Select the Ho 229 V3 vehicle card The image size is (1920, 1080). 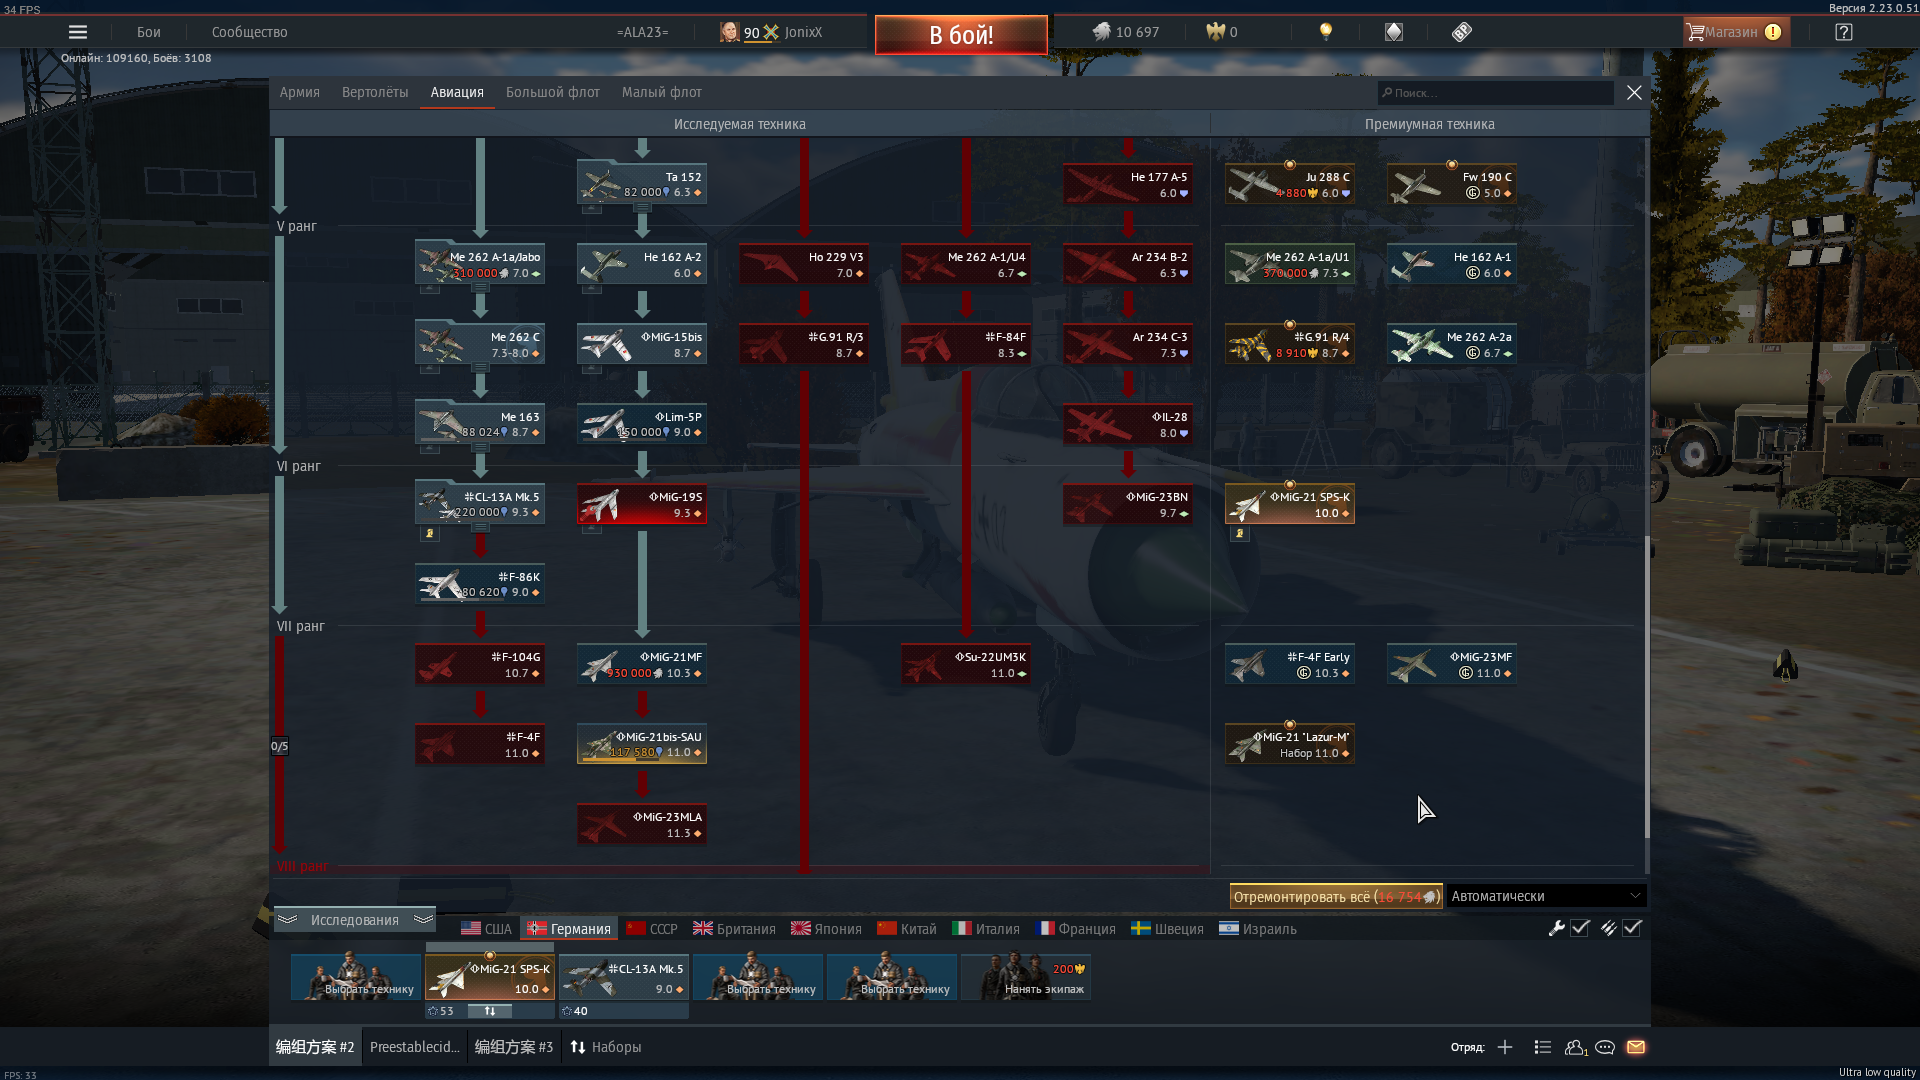tap(804, 264)
